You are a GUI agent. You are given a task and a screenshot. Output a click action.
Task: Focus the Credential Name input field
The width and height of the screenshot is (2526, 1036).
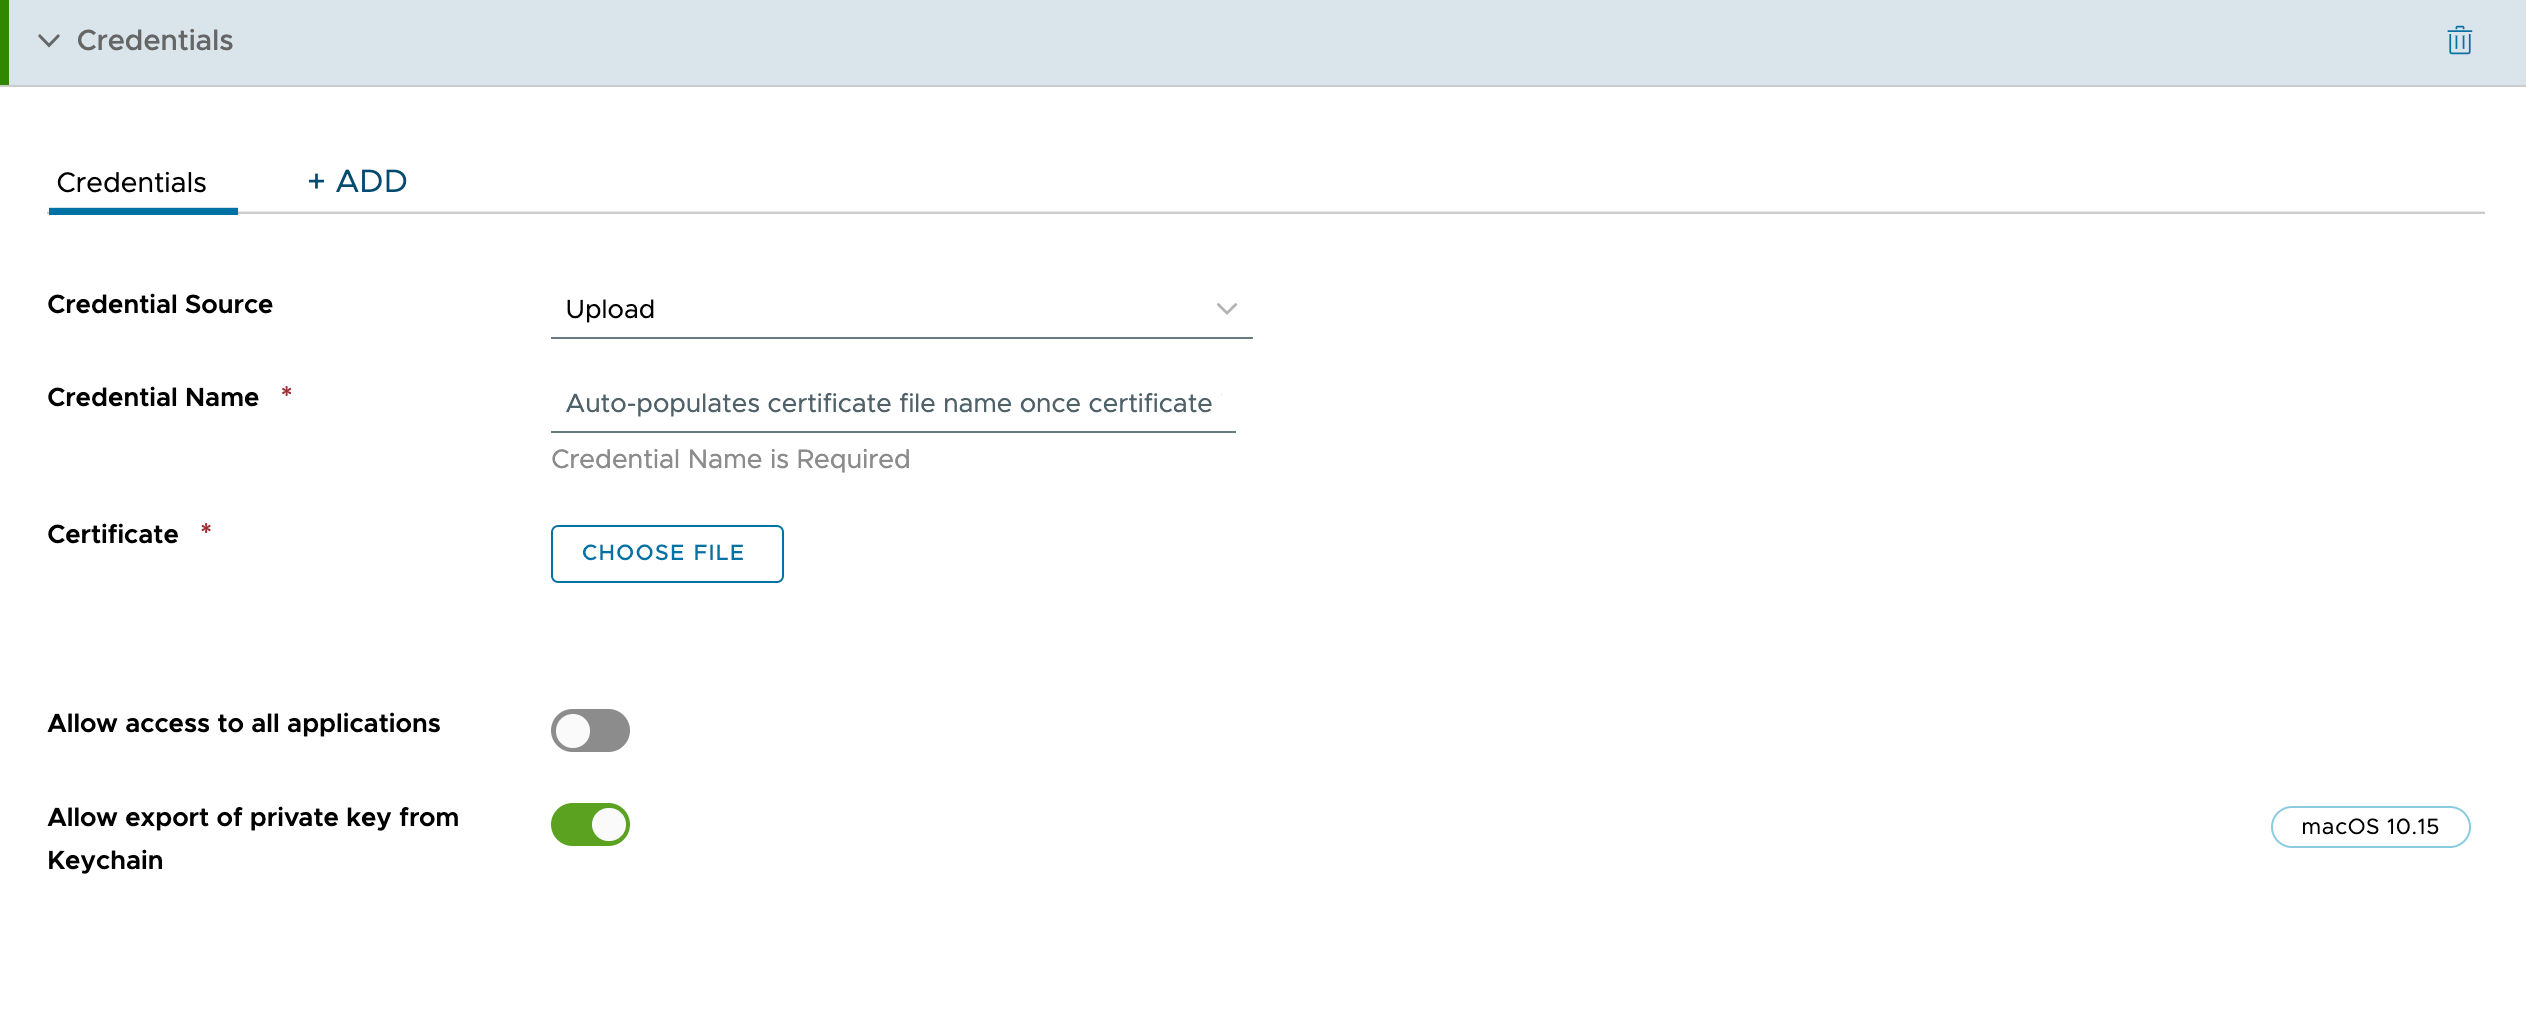pos(893,404)
